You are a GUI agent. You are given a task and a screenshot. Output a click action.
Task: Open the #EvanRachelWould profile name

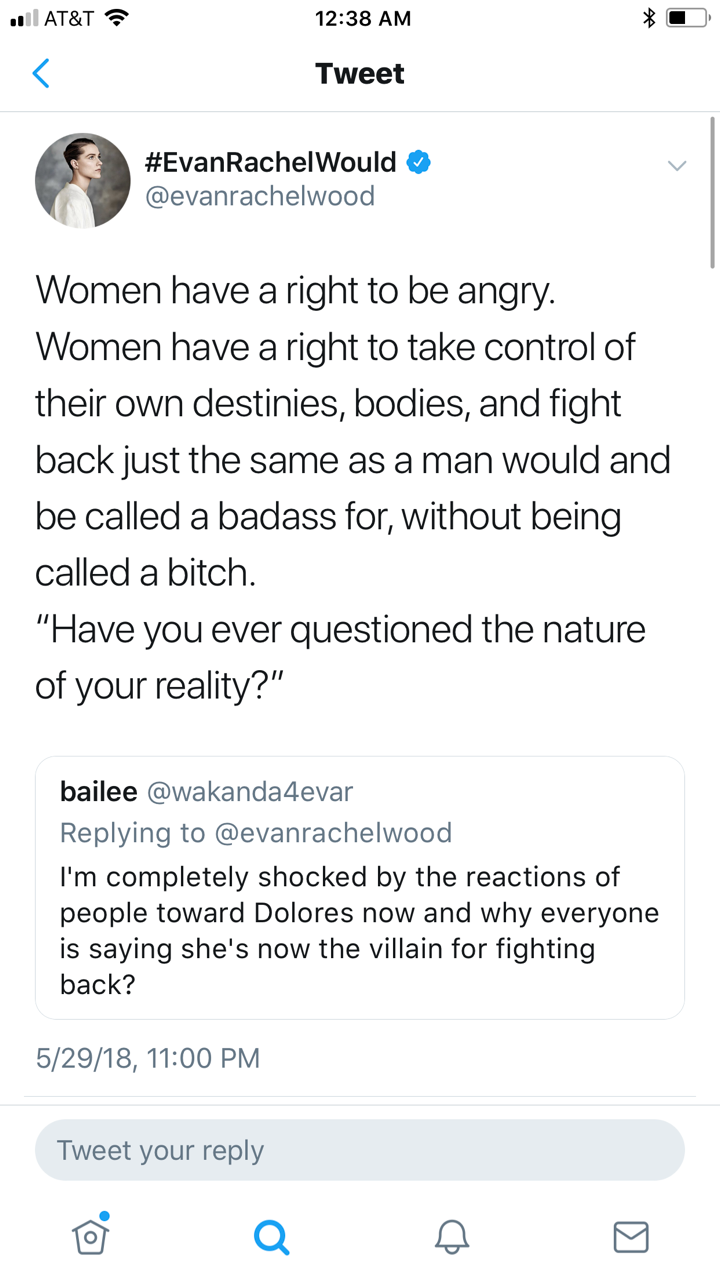coord(271,162)
